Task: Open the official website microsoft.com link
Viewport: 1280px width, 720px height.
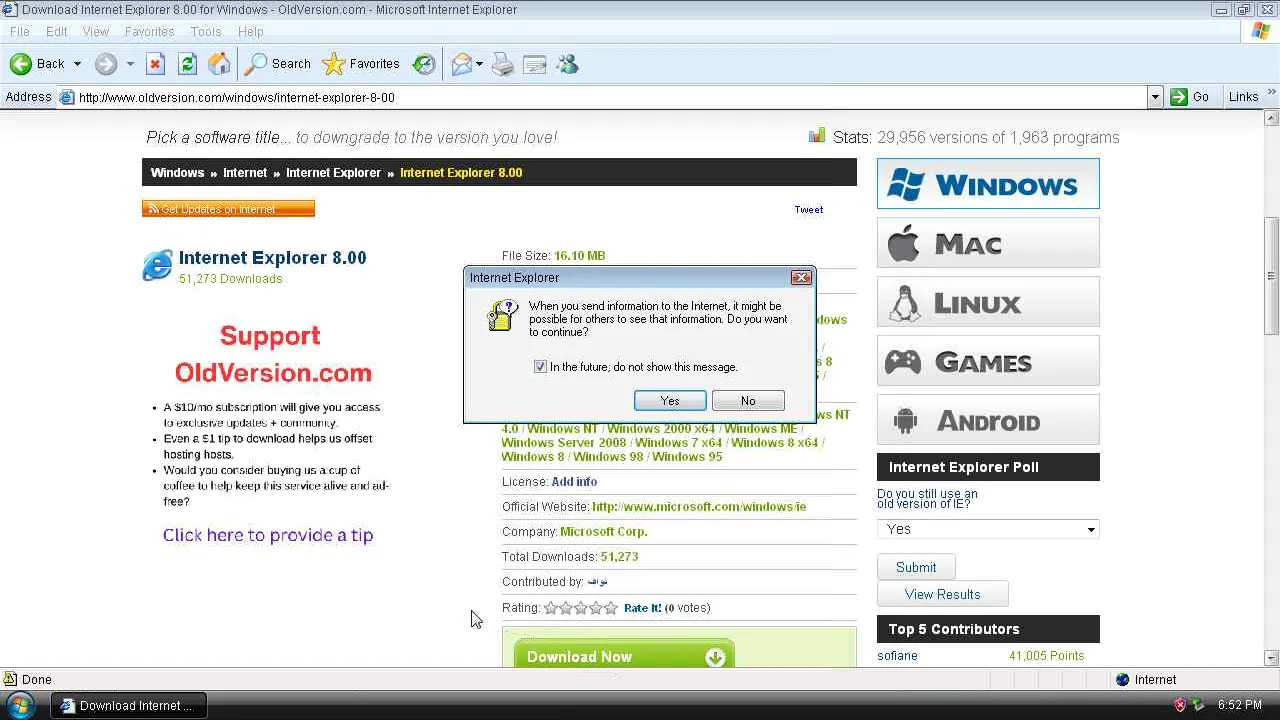Action: click(699, 507)
